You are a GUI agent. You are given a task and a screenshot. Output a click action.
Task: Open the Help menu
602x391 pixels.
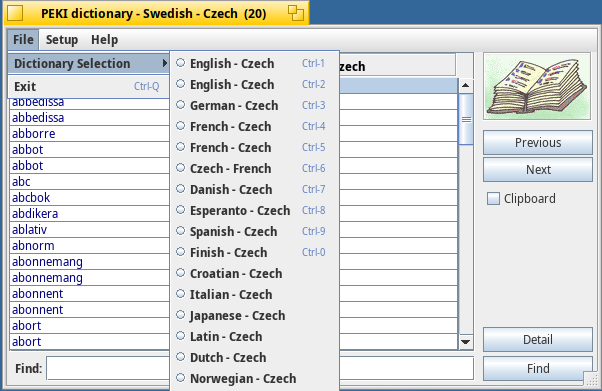click(x=104, y=40)
